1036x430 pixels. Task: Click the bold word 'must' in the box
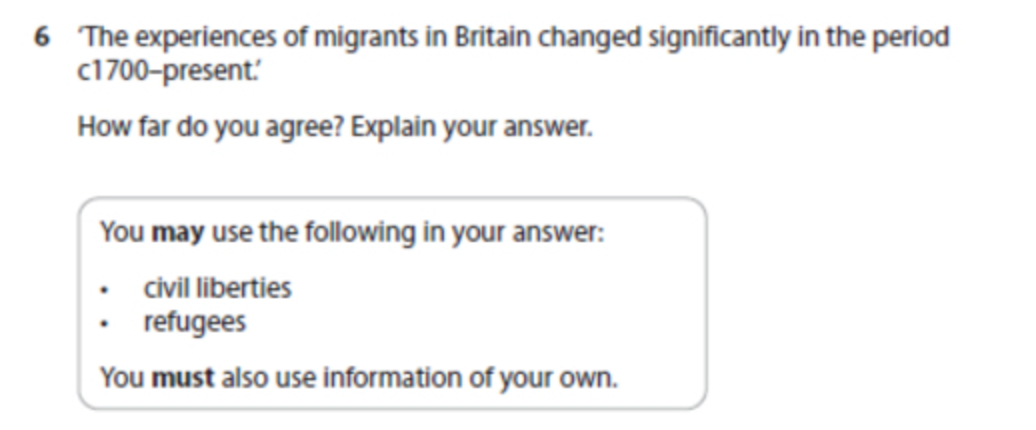[183, 378]
